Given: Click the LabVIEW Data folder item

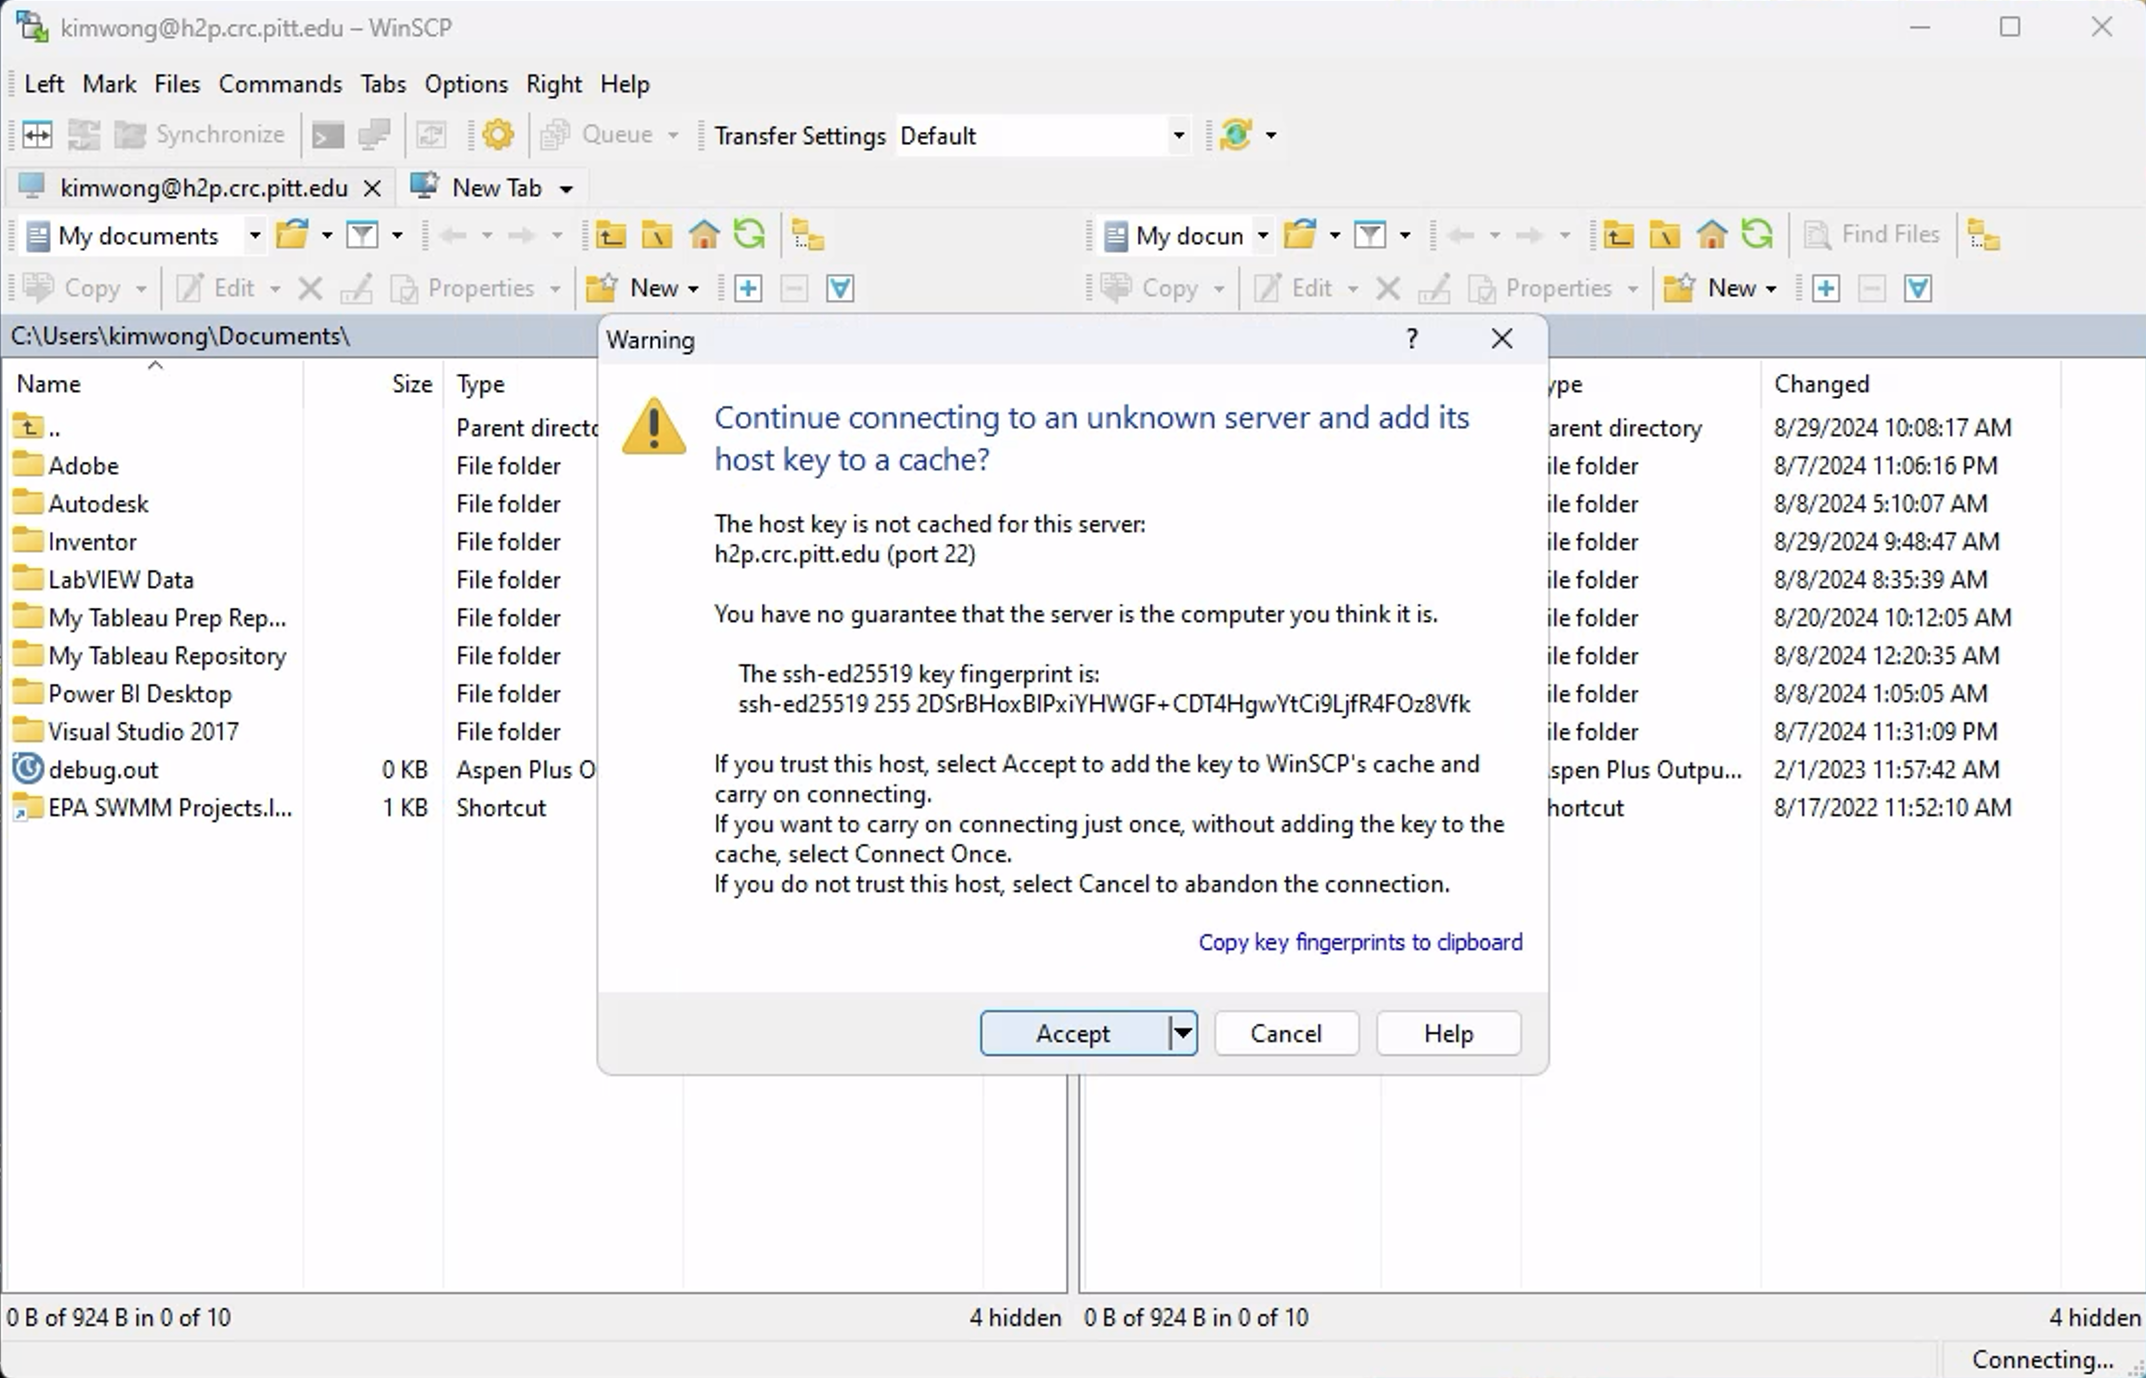Looking at the screenshot, I should click(120, 579).
